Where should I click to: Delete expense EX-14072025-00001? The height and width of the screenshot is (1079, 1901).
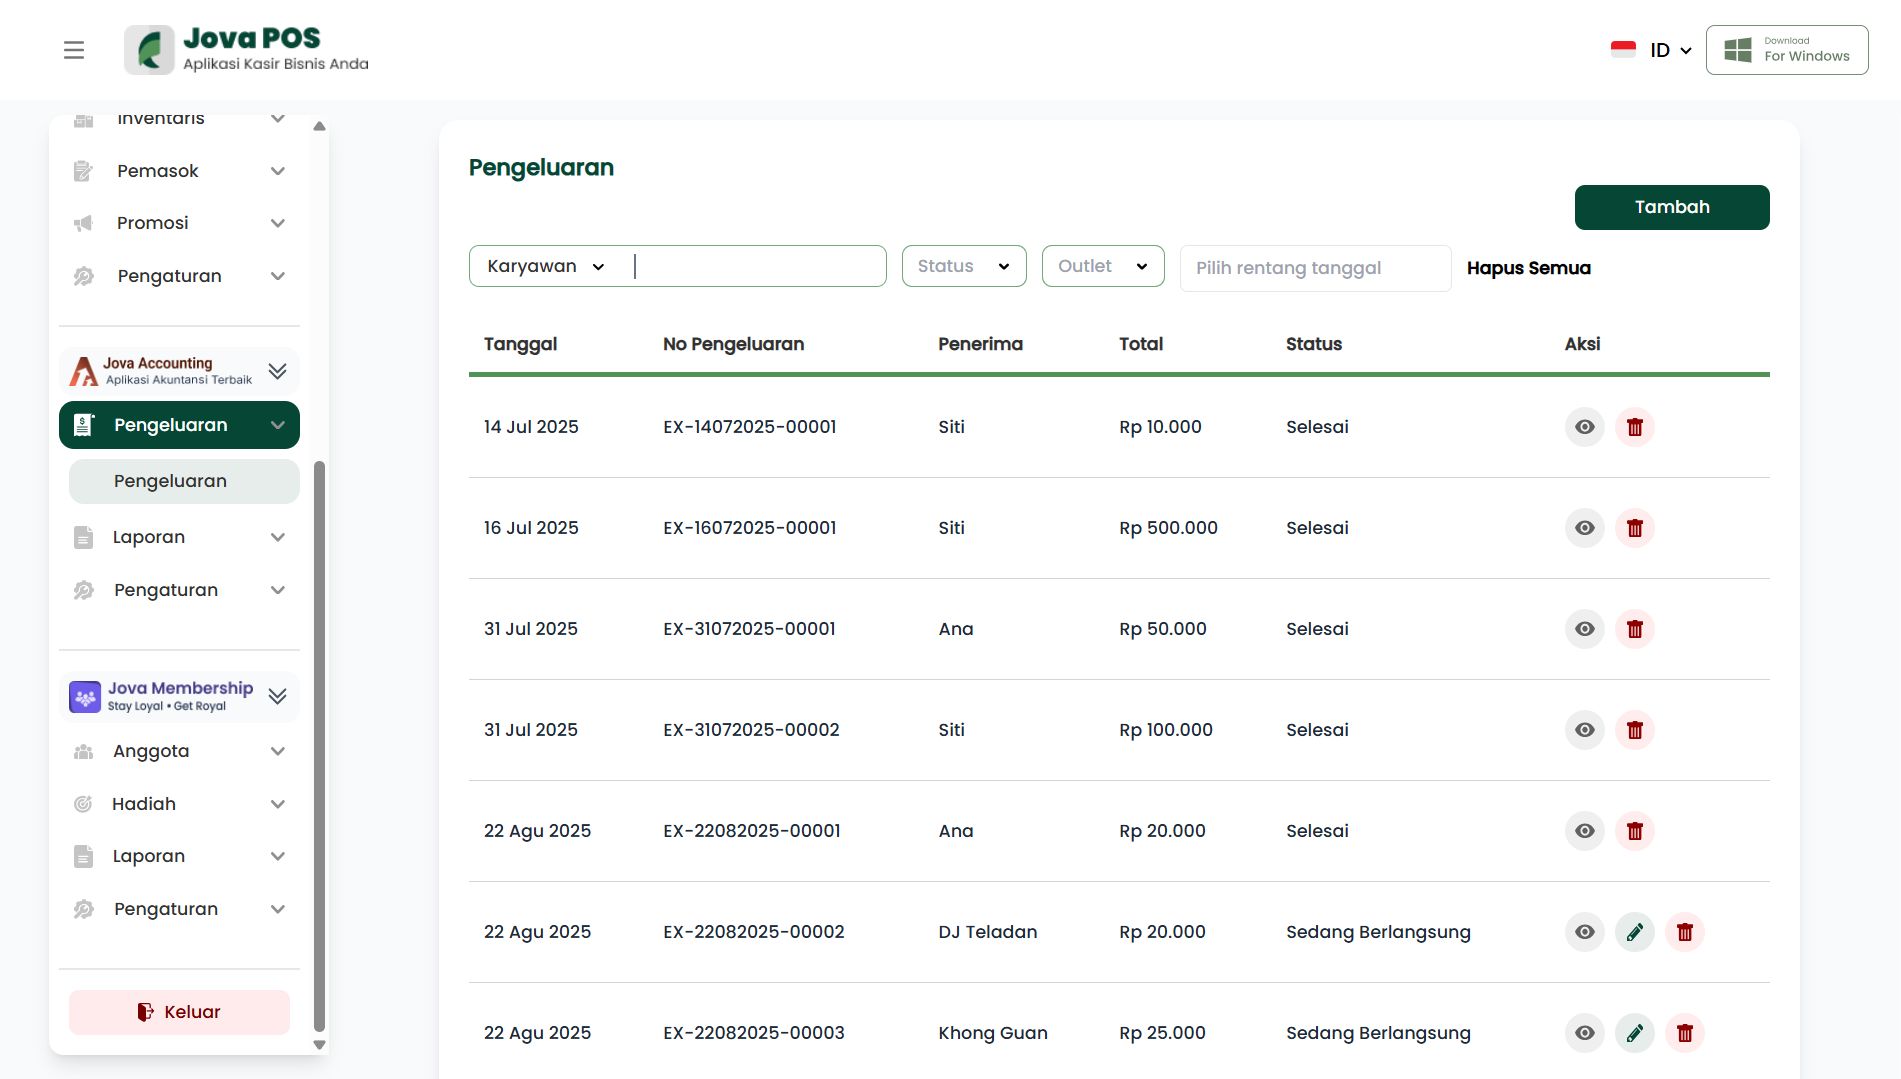tap(1634, 427)
